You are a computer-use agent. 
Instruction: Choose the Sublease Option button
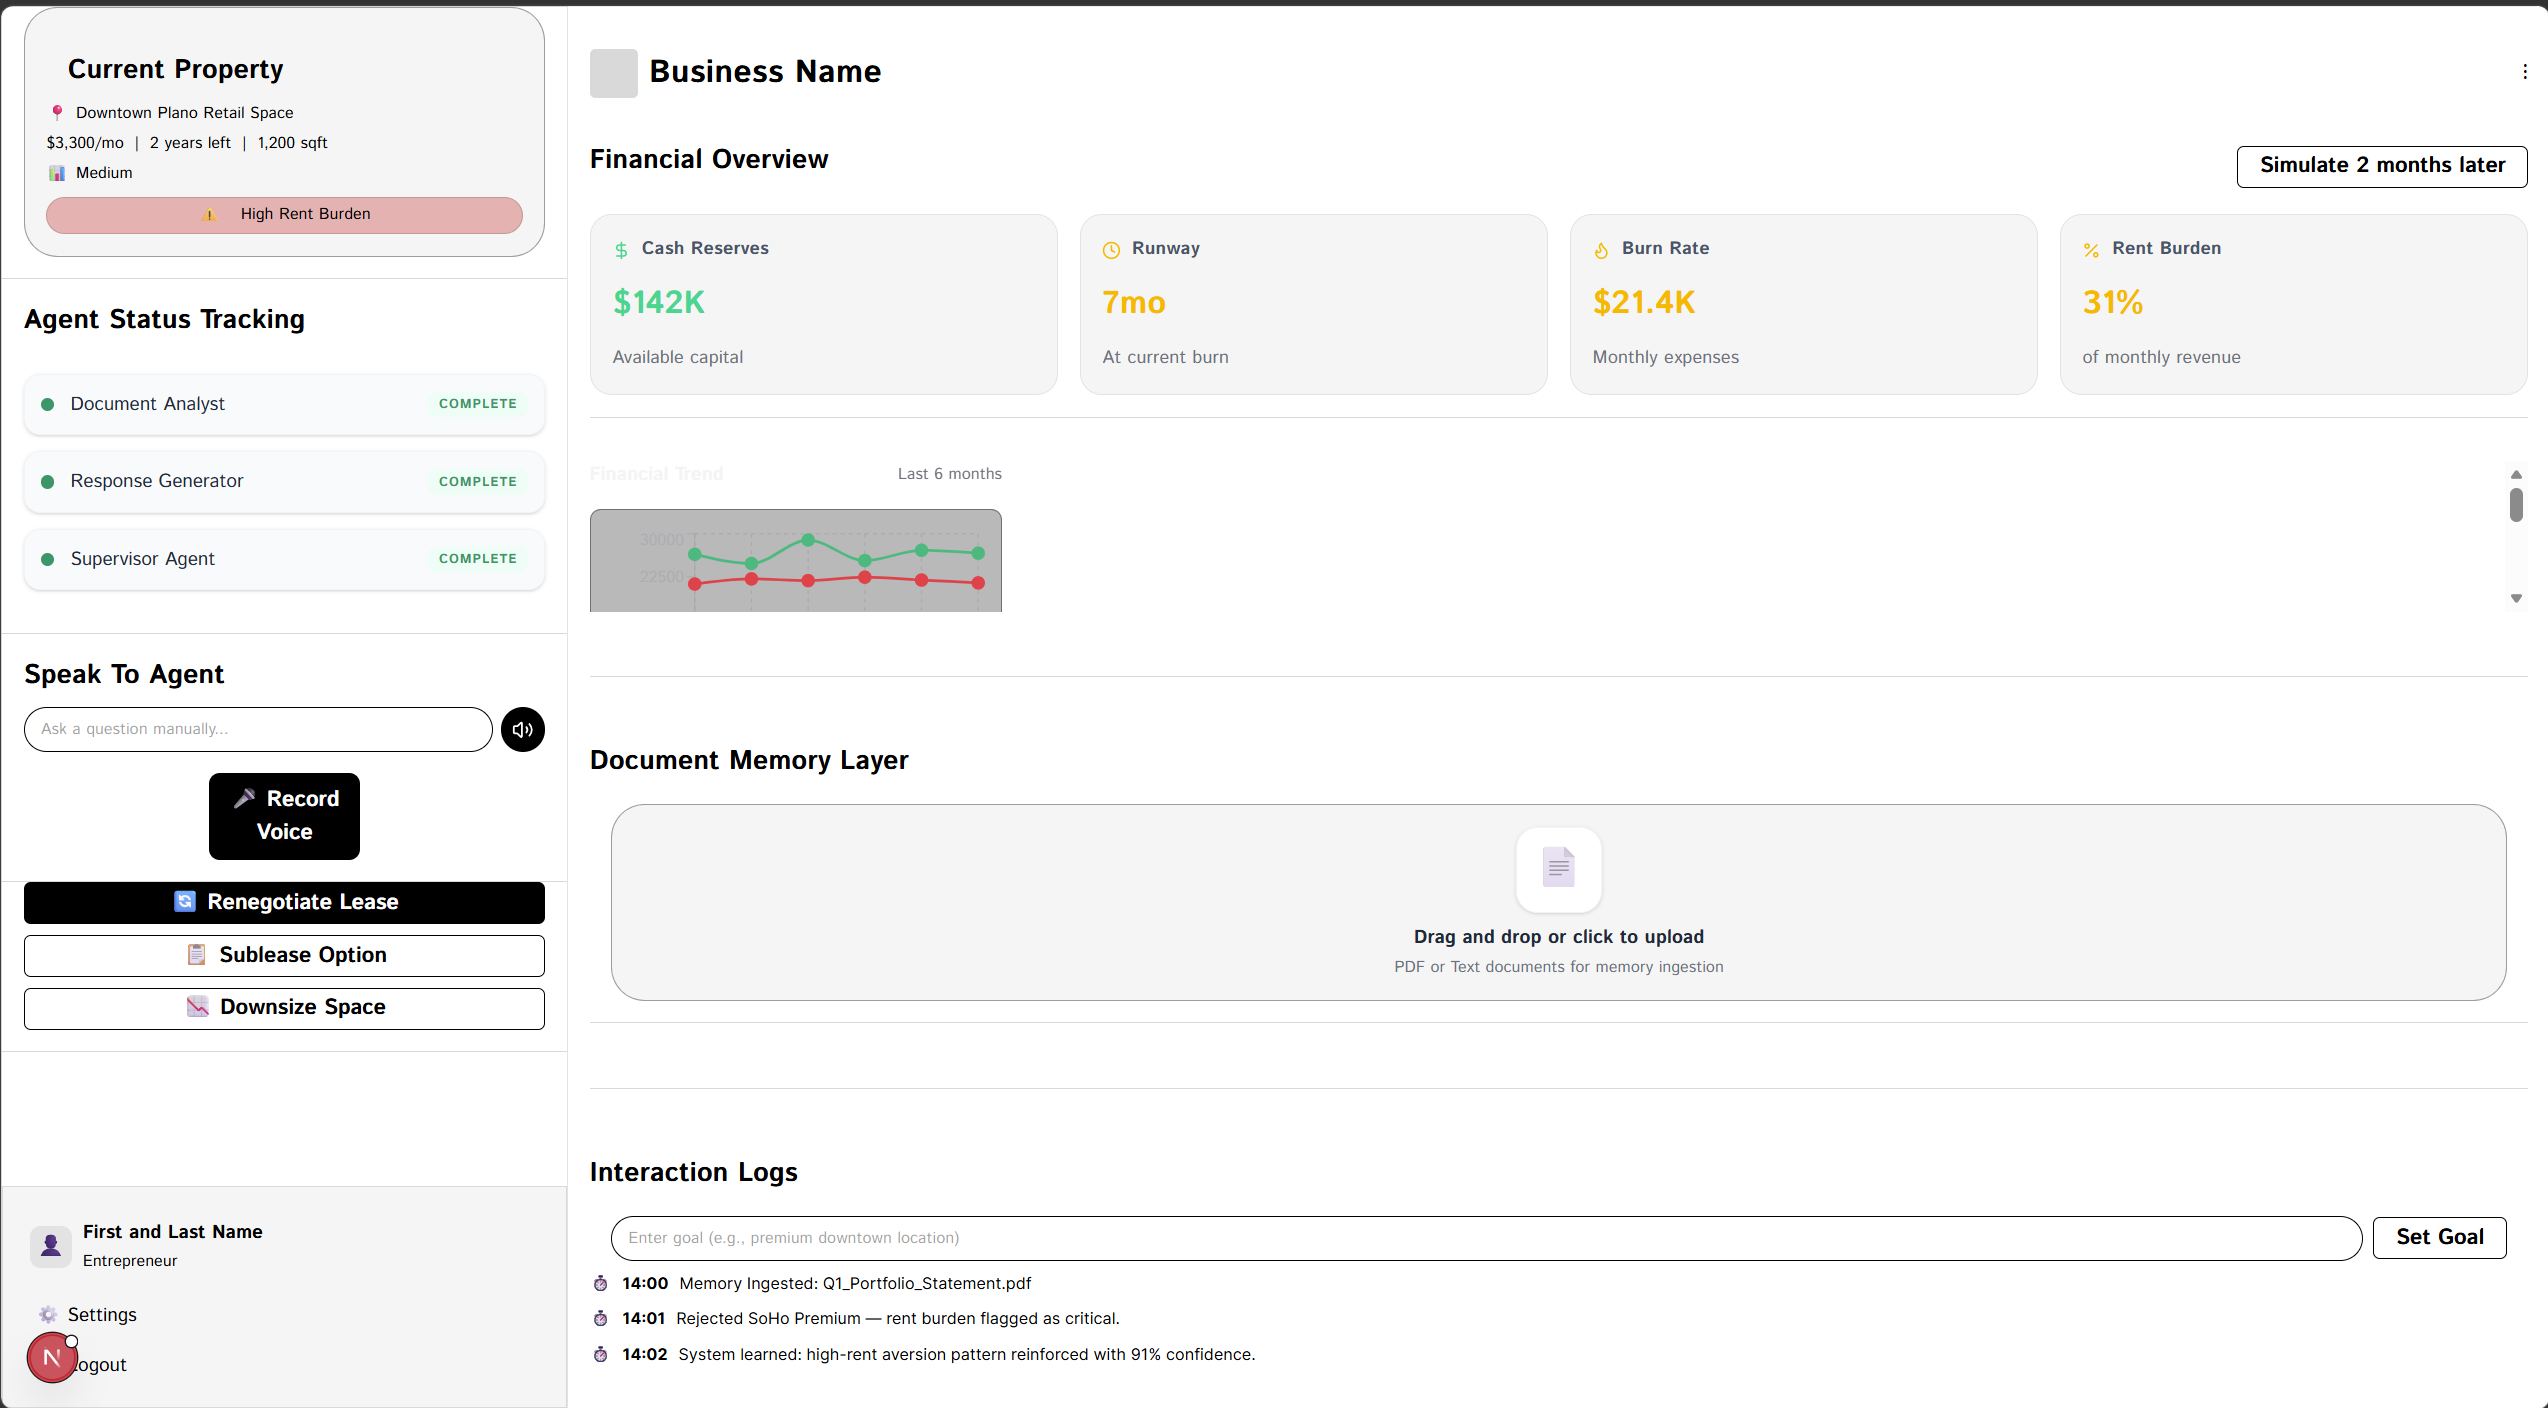pos(284,955)
